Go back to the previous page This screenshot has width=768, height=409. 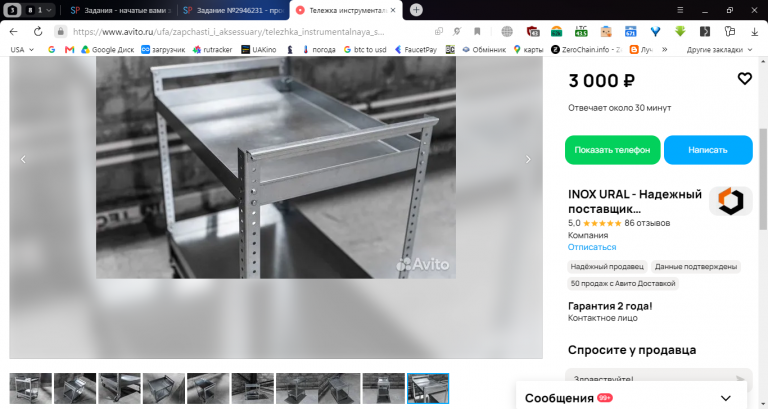point(13,32)
